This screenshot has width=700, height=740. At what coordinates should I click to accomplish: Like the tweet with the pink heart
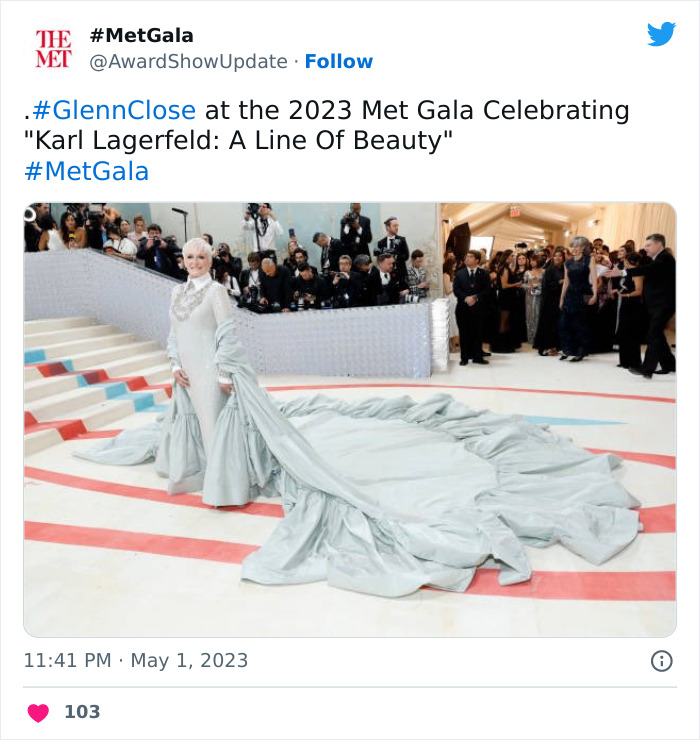point(38,713)
